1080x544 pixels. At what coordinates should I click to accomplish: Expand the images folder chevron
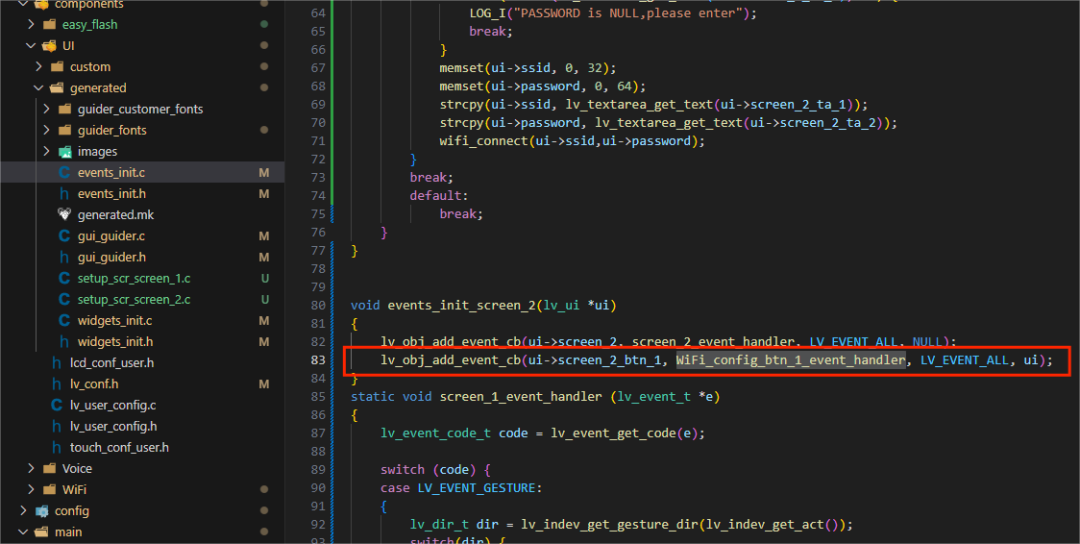click(x=46, y=151)
